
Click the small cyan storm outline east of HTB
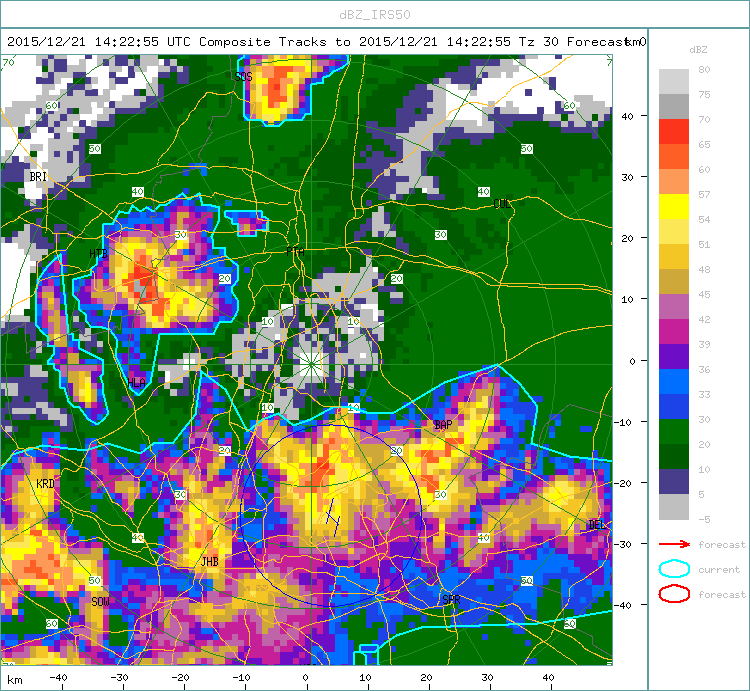[247, 223]
